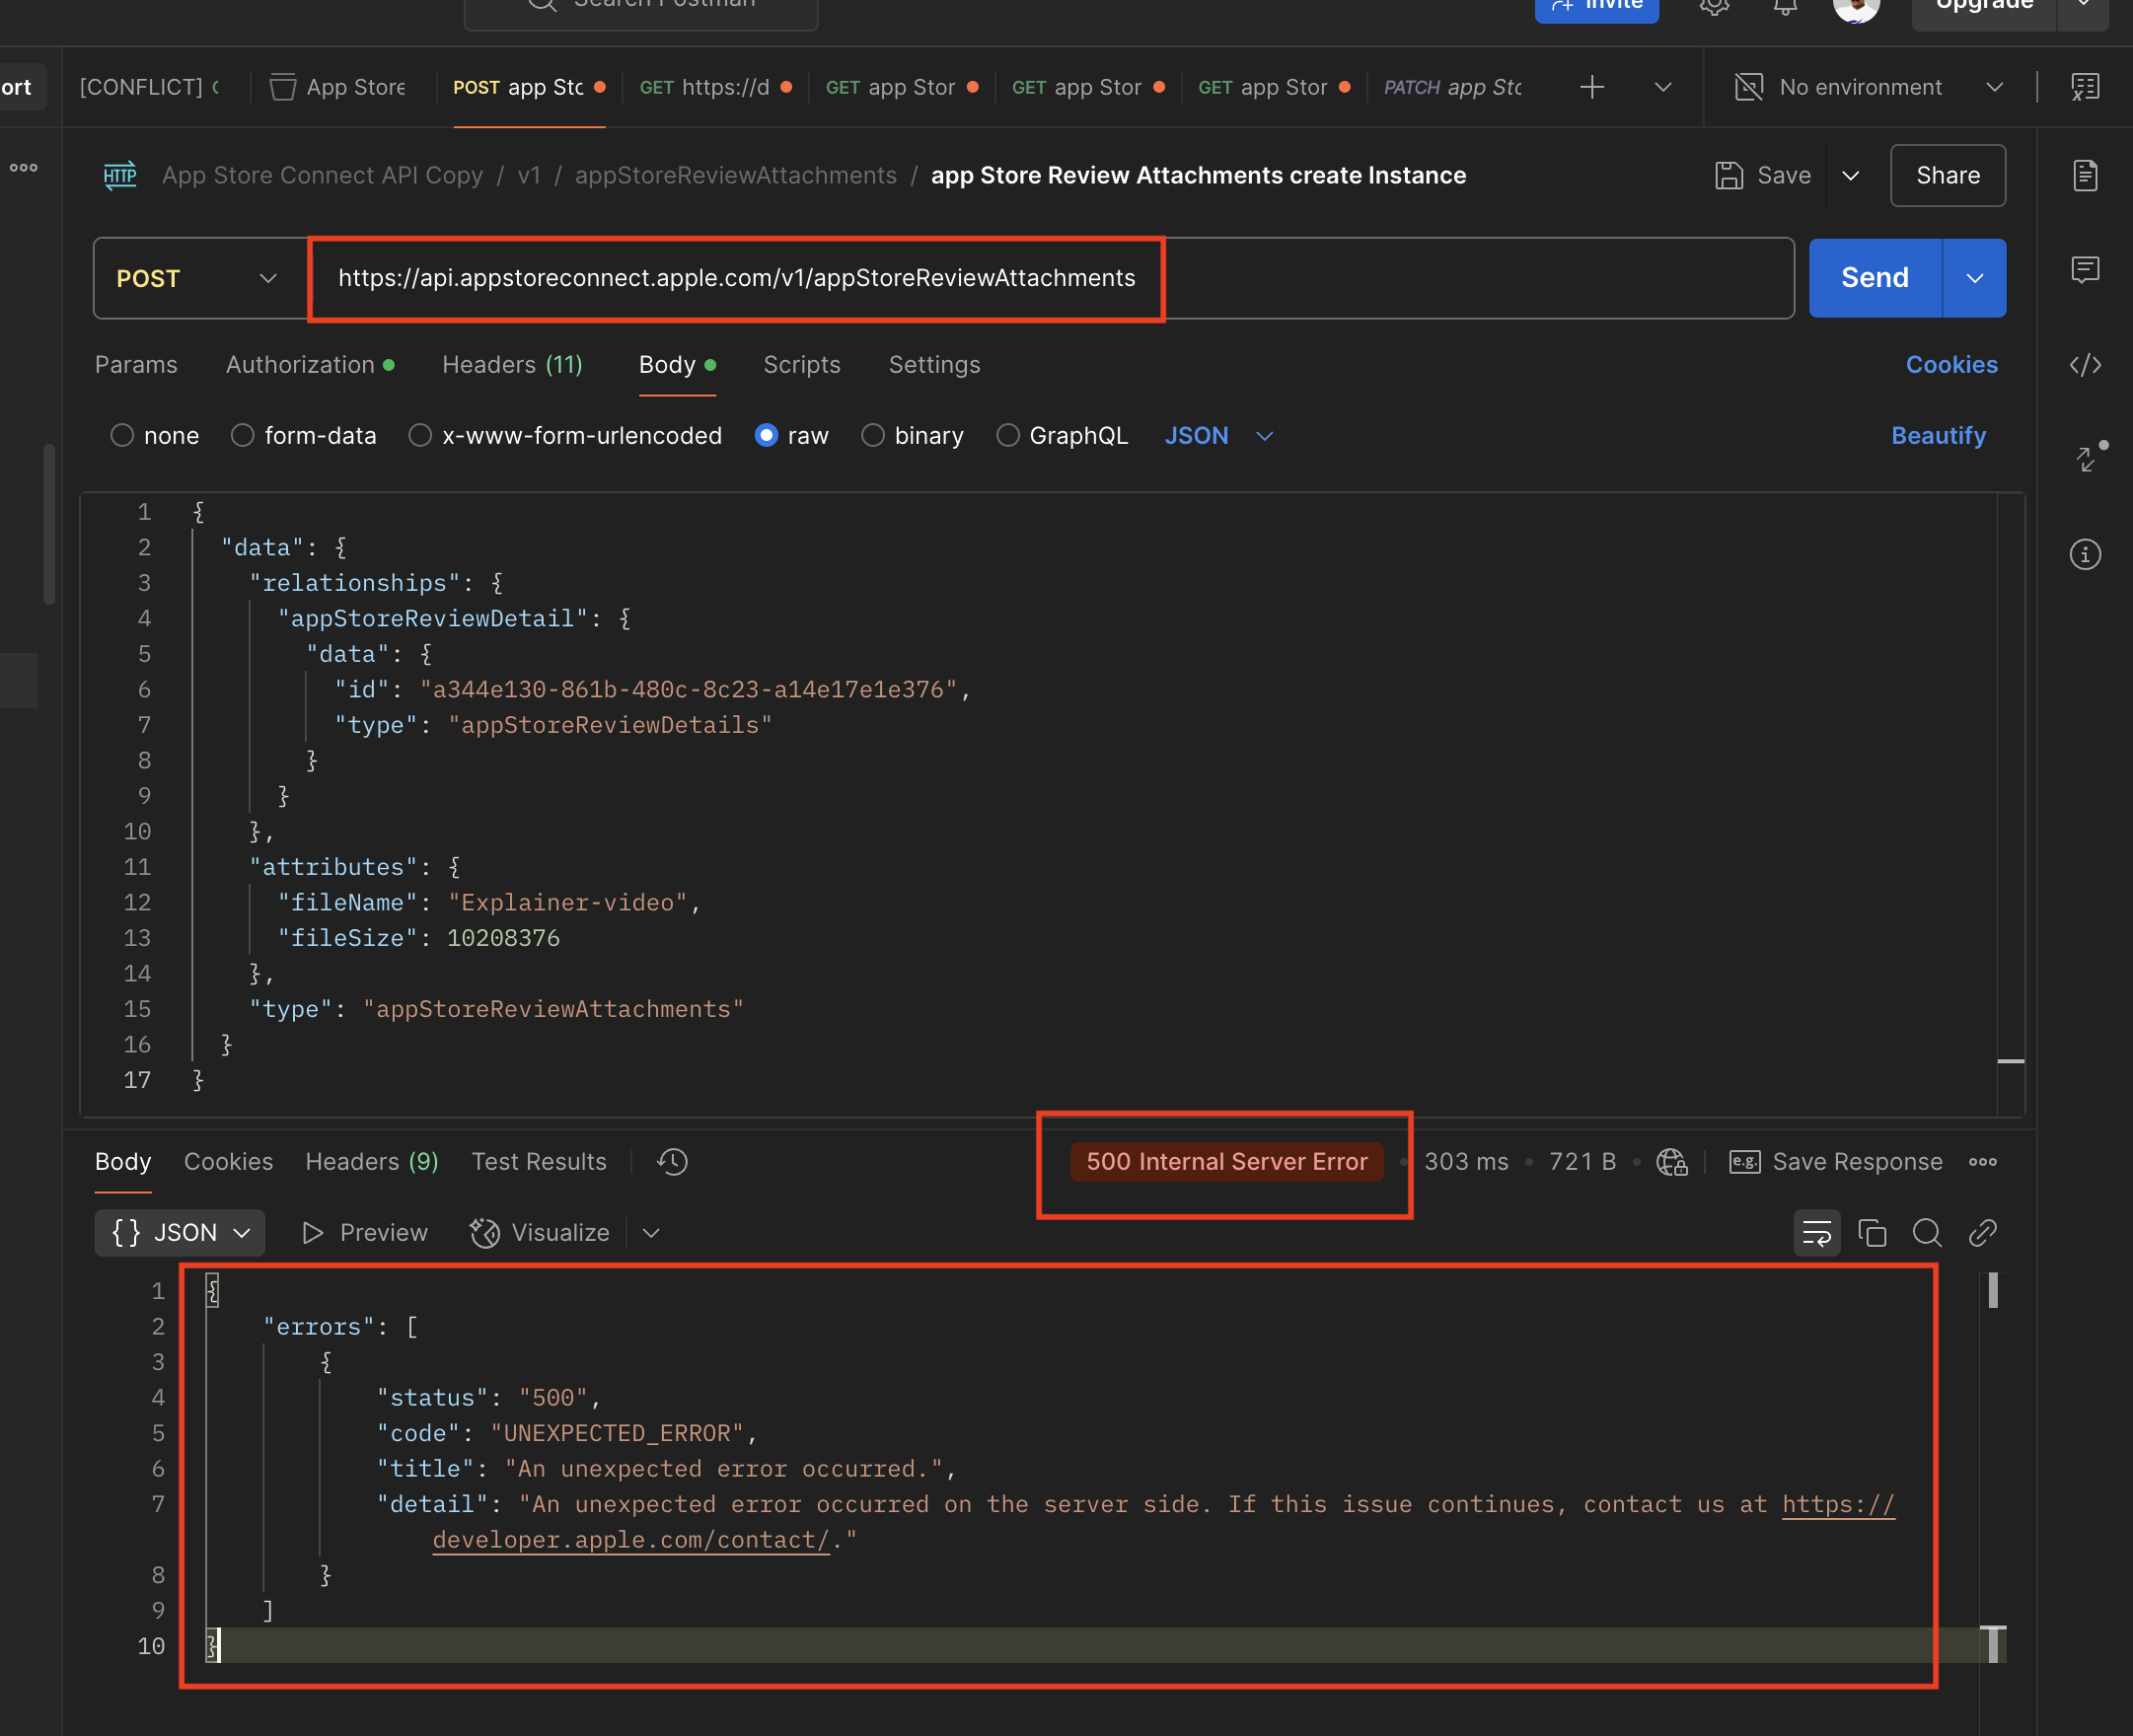The image size is (2133, 1736).
Task: Click the code snippet icon in right sidebar
Action: [2084, 365]
